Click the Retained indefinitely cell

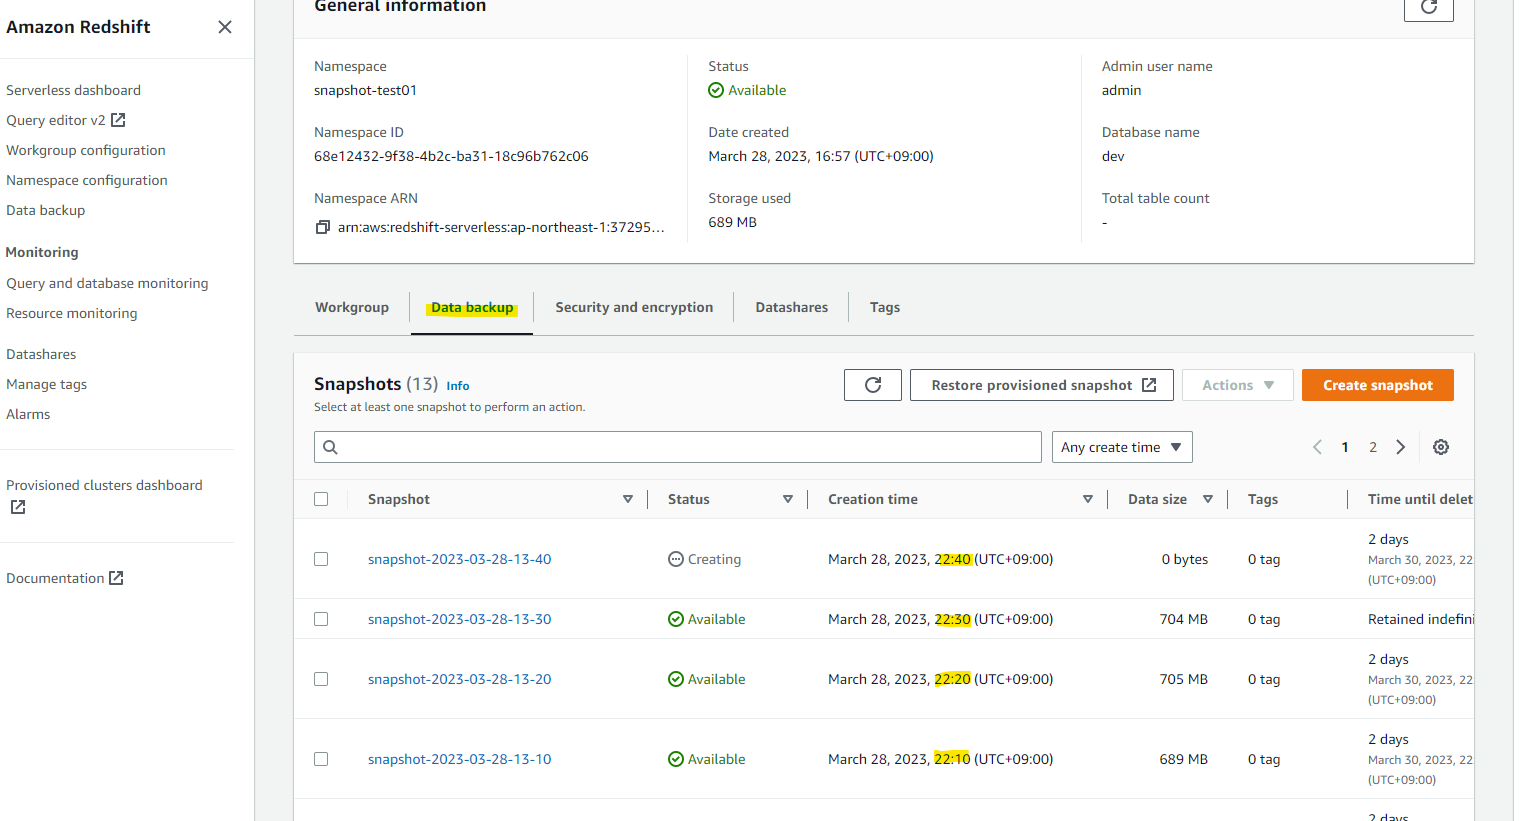point(1421,619)
